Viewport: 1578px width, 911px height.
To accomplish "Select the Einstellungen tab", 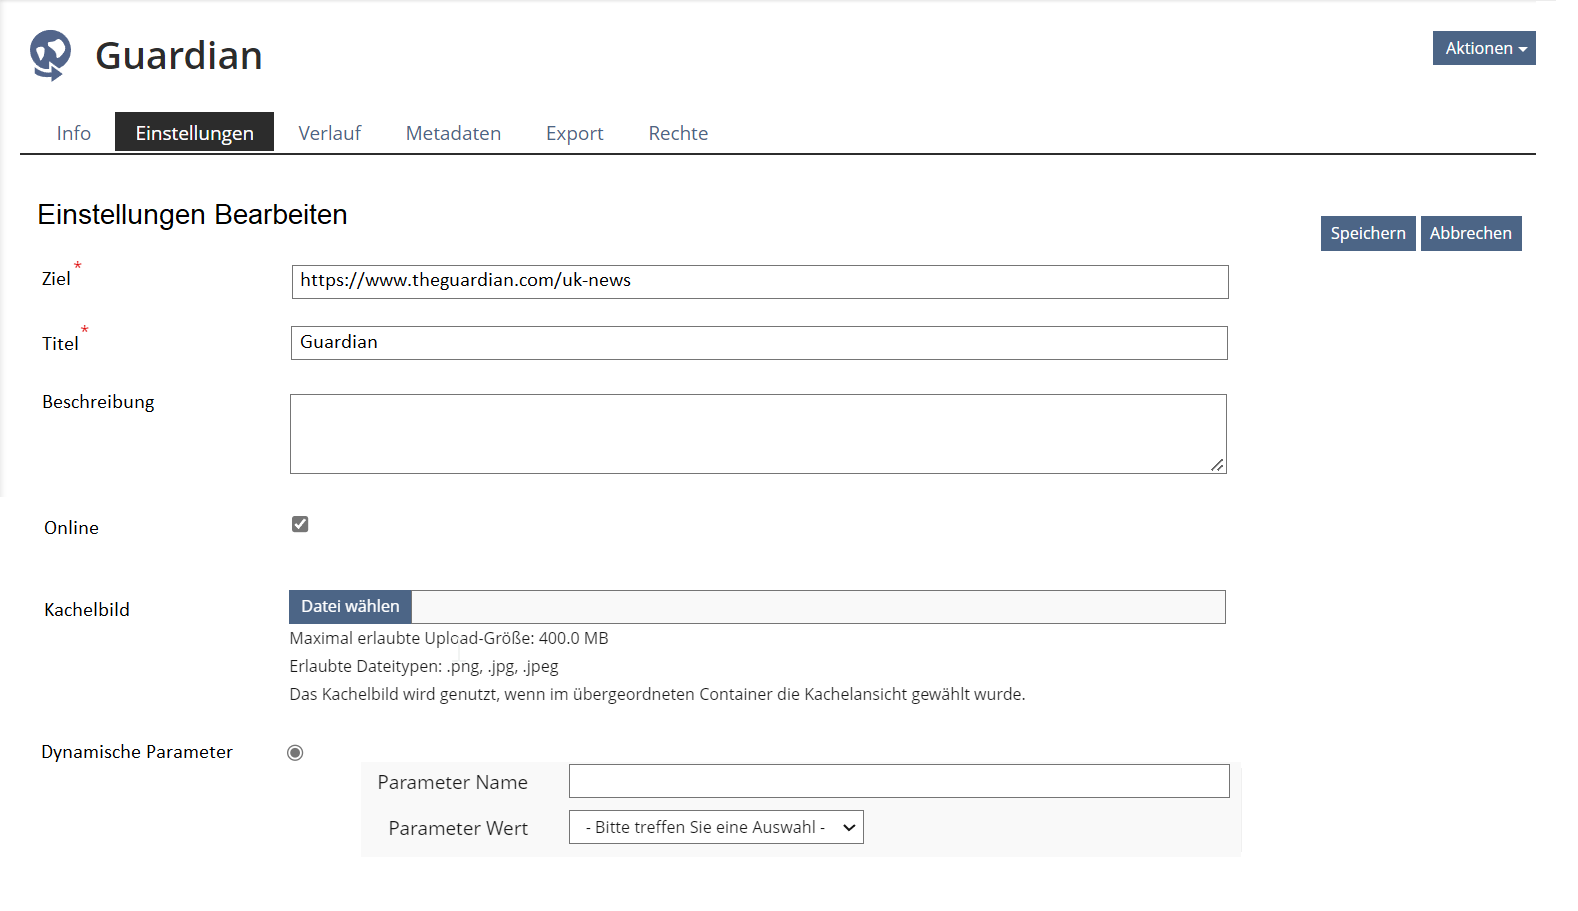I will pos(194,133).
